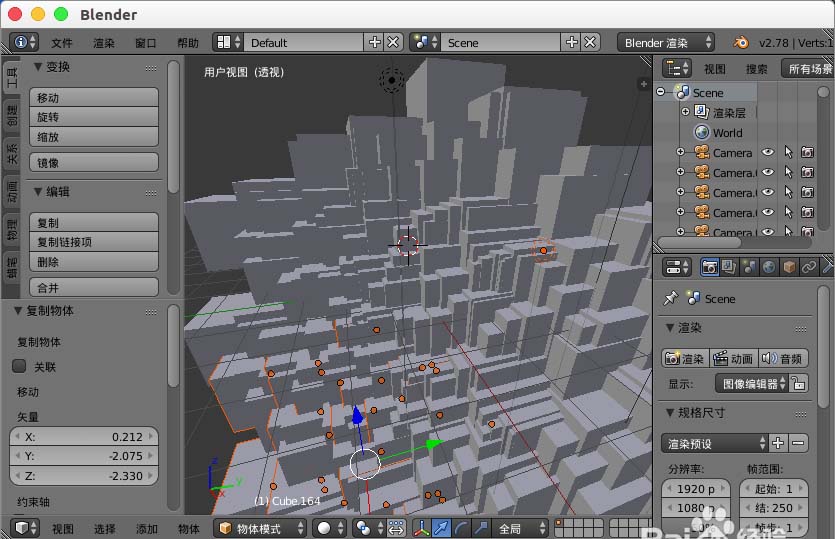Viewport: 835px width, 539px height.
Task: Select the Scene tab icon in Properties
Action: pos(749,267)
